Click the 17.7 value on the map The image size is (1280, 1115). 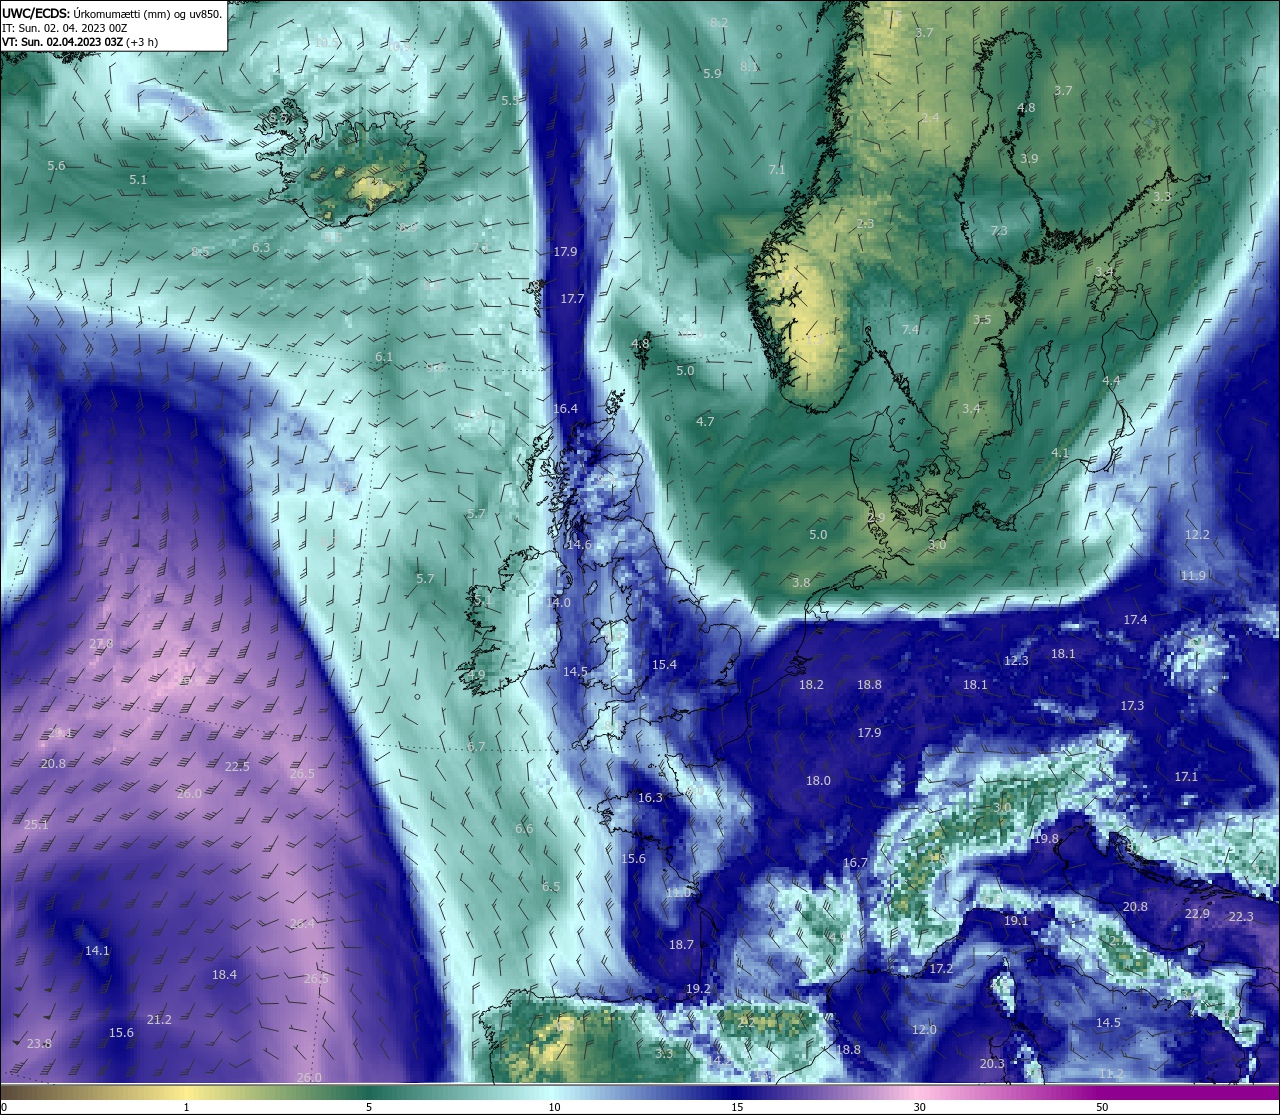(x=572, y=298)
